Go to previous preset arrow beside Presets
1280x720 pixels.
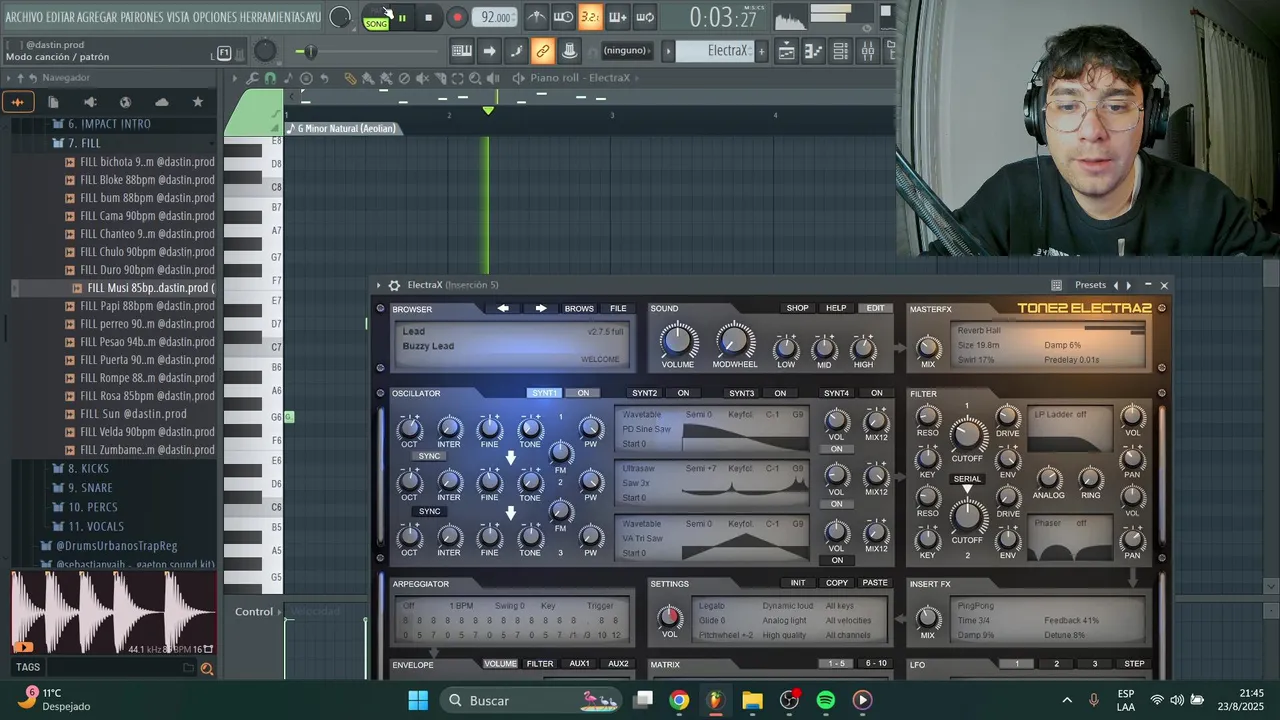[1116, 285]
